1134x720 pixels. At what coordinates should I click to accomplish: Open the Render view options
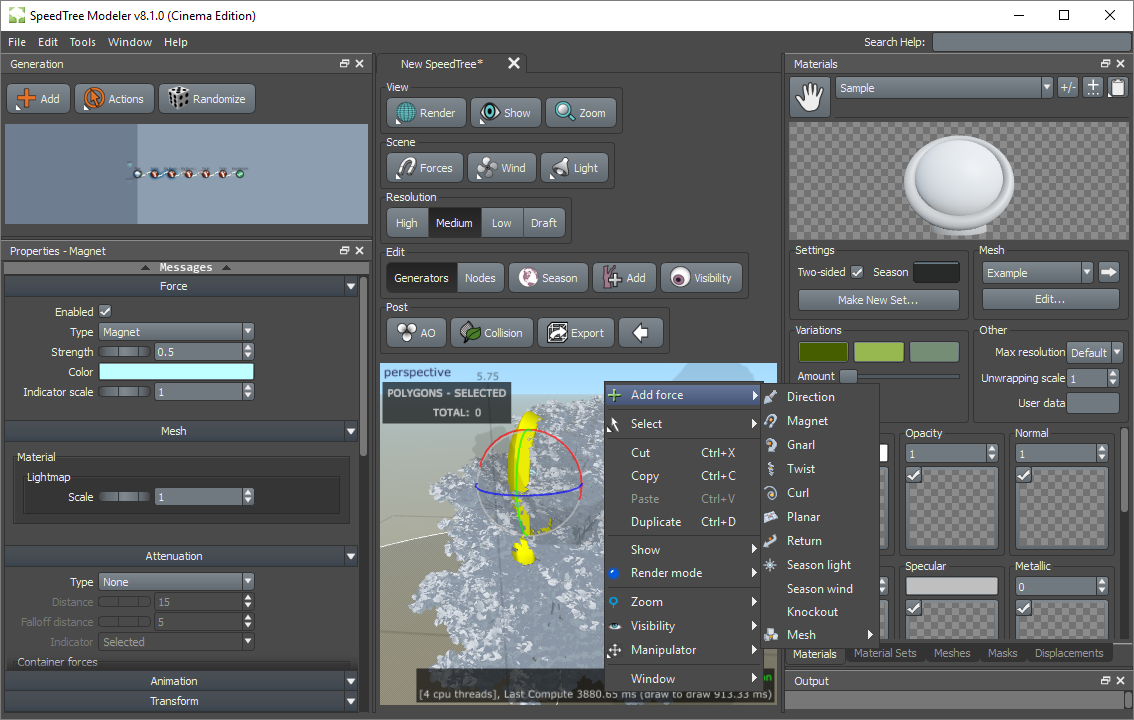(x=427, y=113)
